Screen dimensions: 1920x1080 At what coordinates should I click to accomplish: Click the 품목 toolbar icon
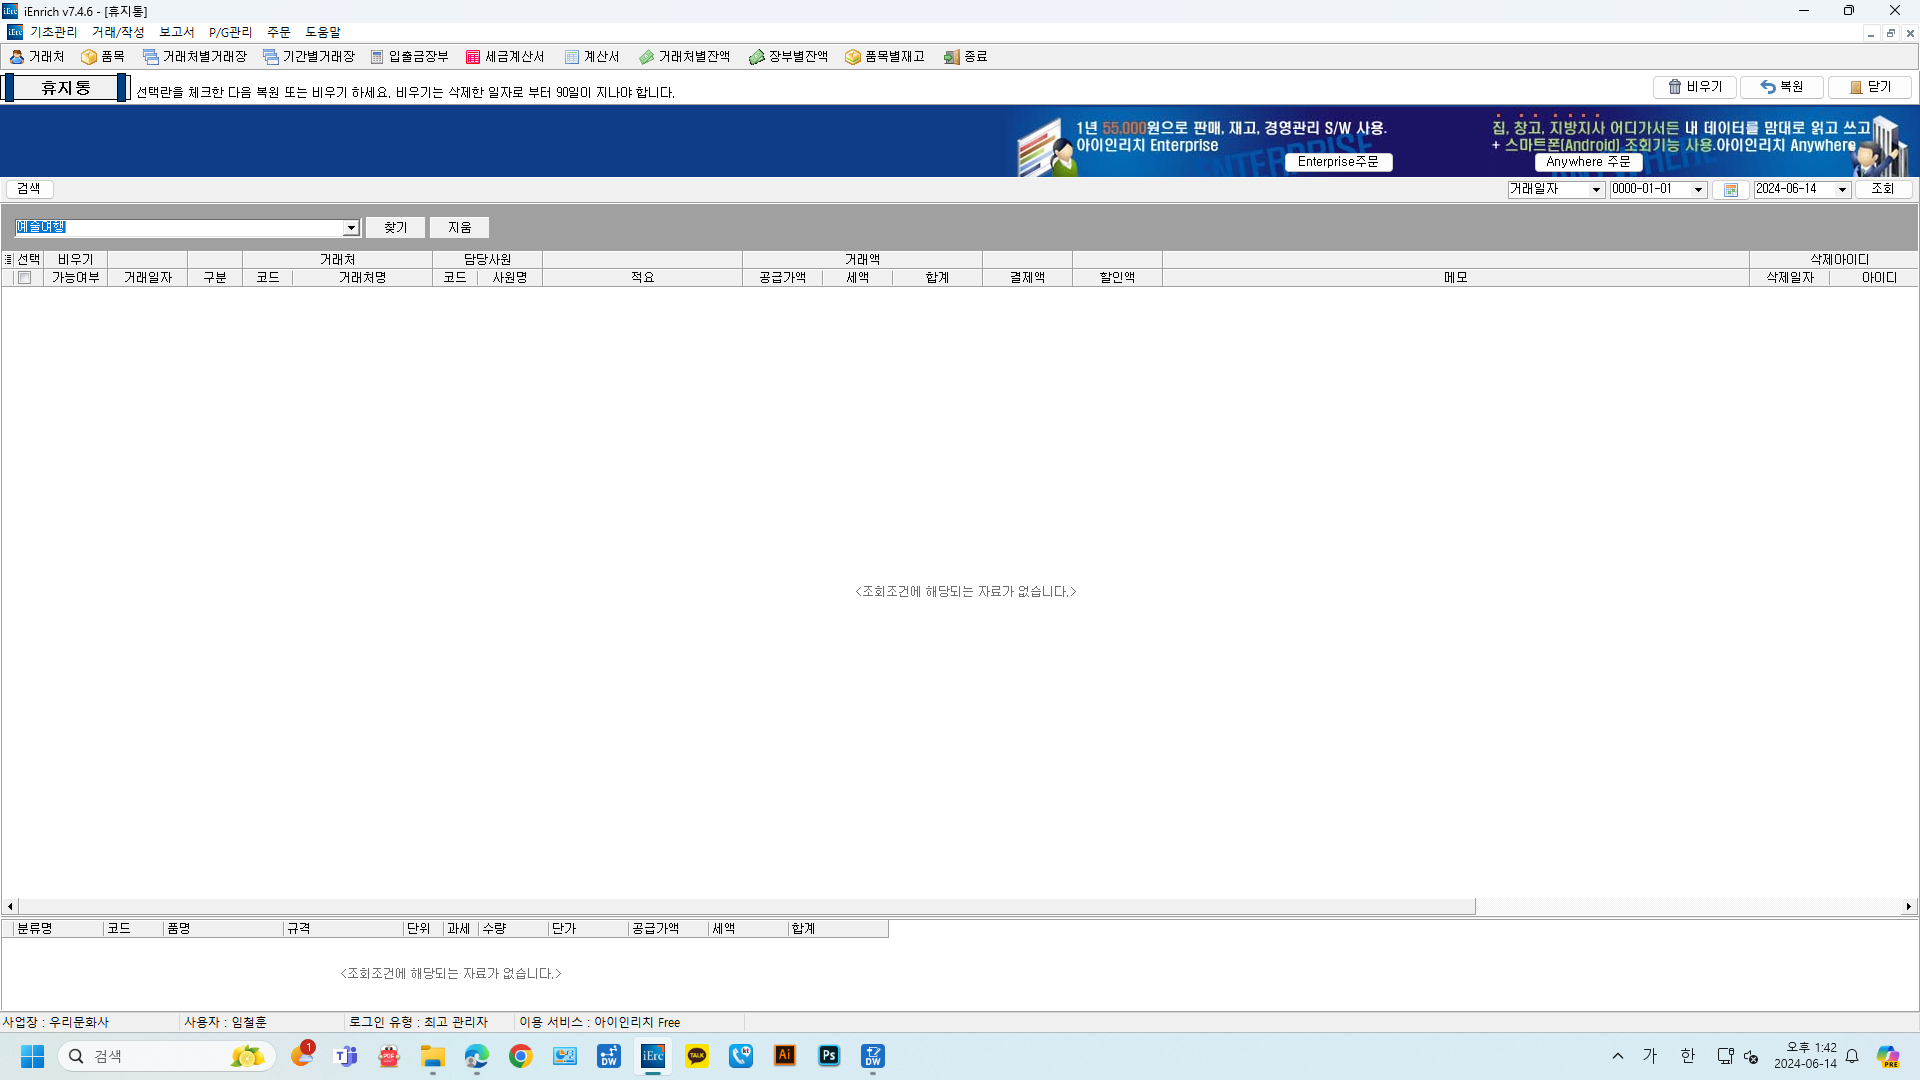coord(103,57)
